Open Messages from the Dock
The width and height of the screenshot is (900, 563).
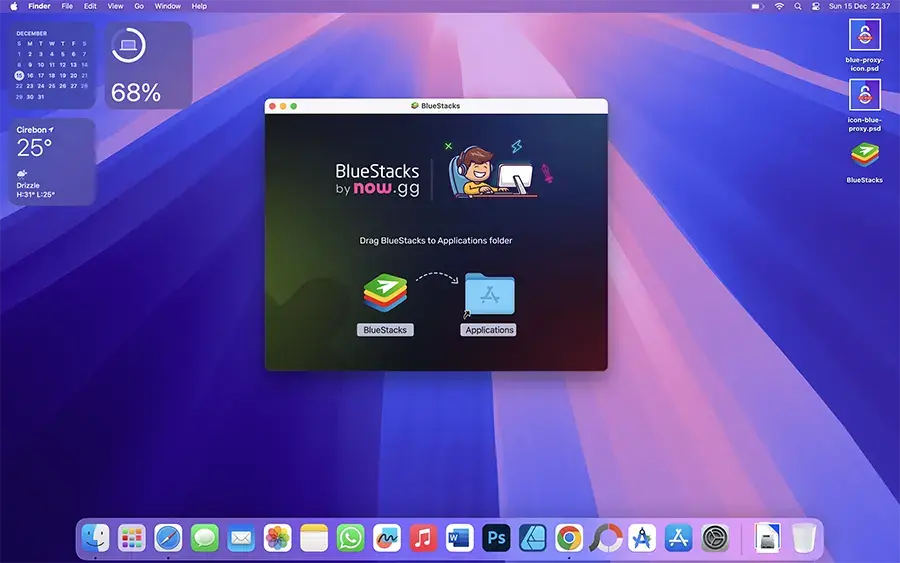click(x=205, y=538)
